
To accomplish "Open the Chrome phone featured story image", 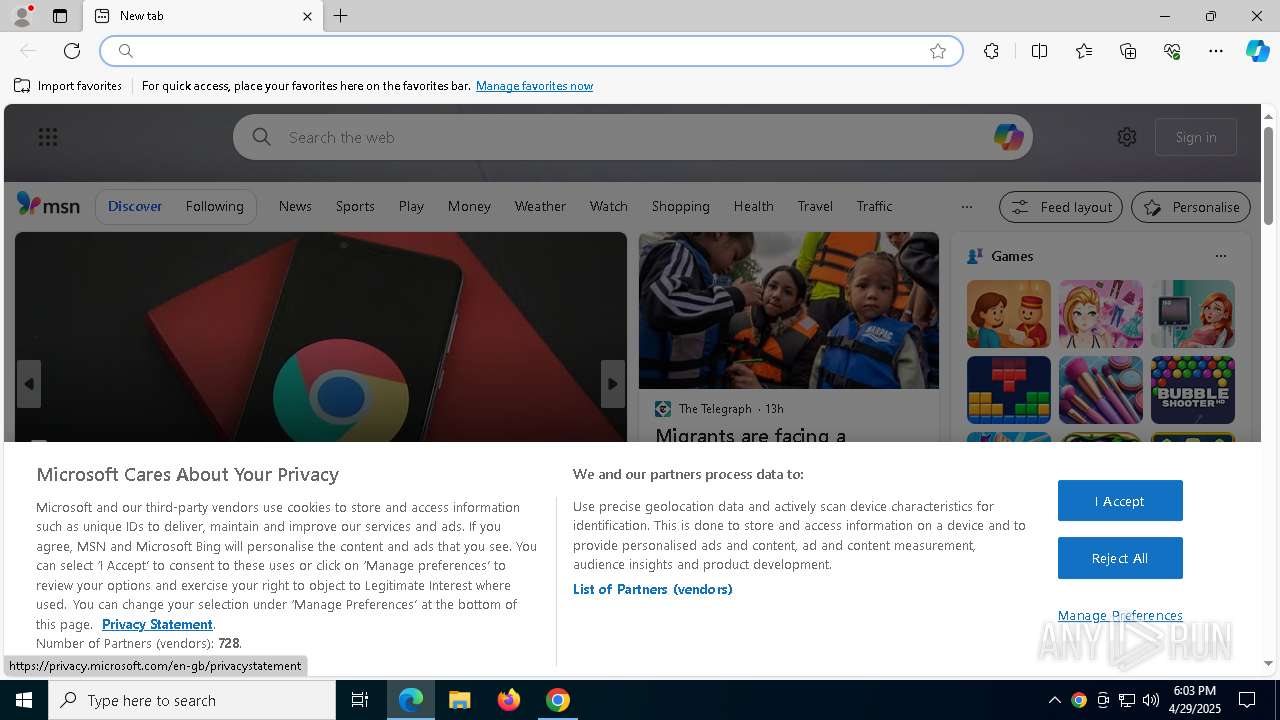I will [321, 337].
